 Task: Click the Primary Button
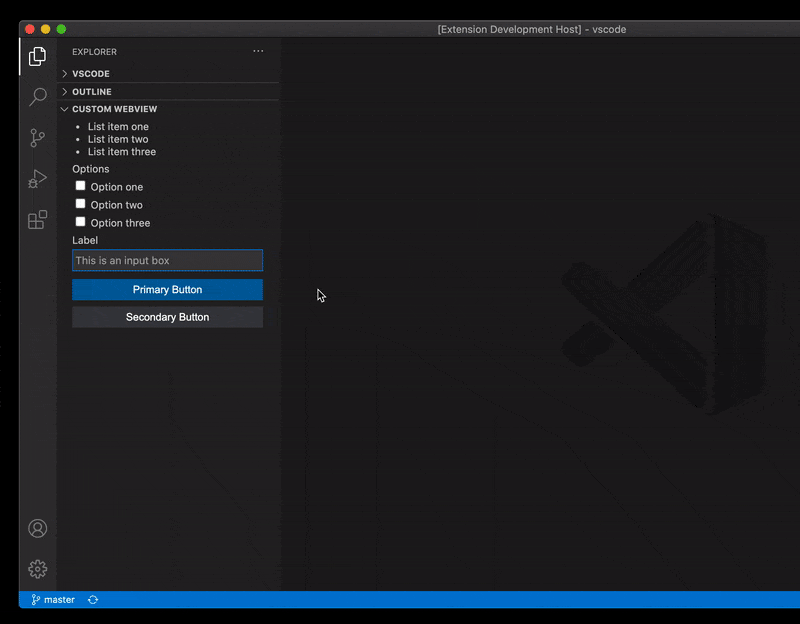[167, 290]
